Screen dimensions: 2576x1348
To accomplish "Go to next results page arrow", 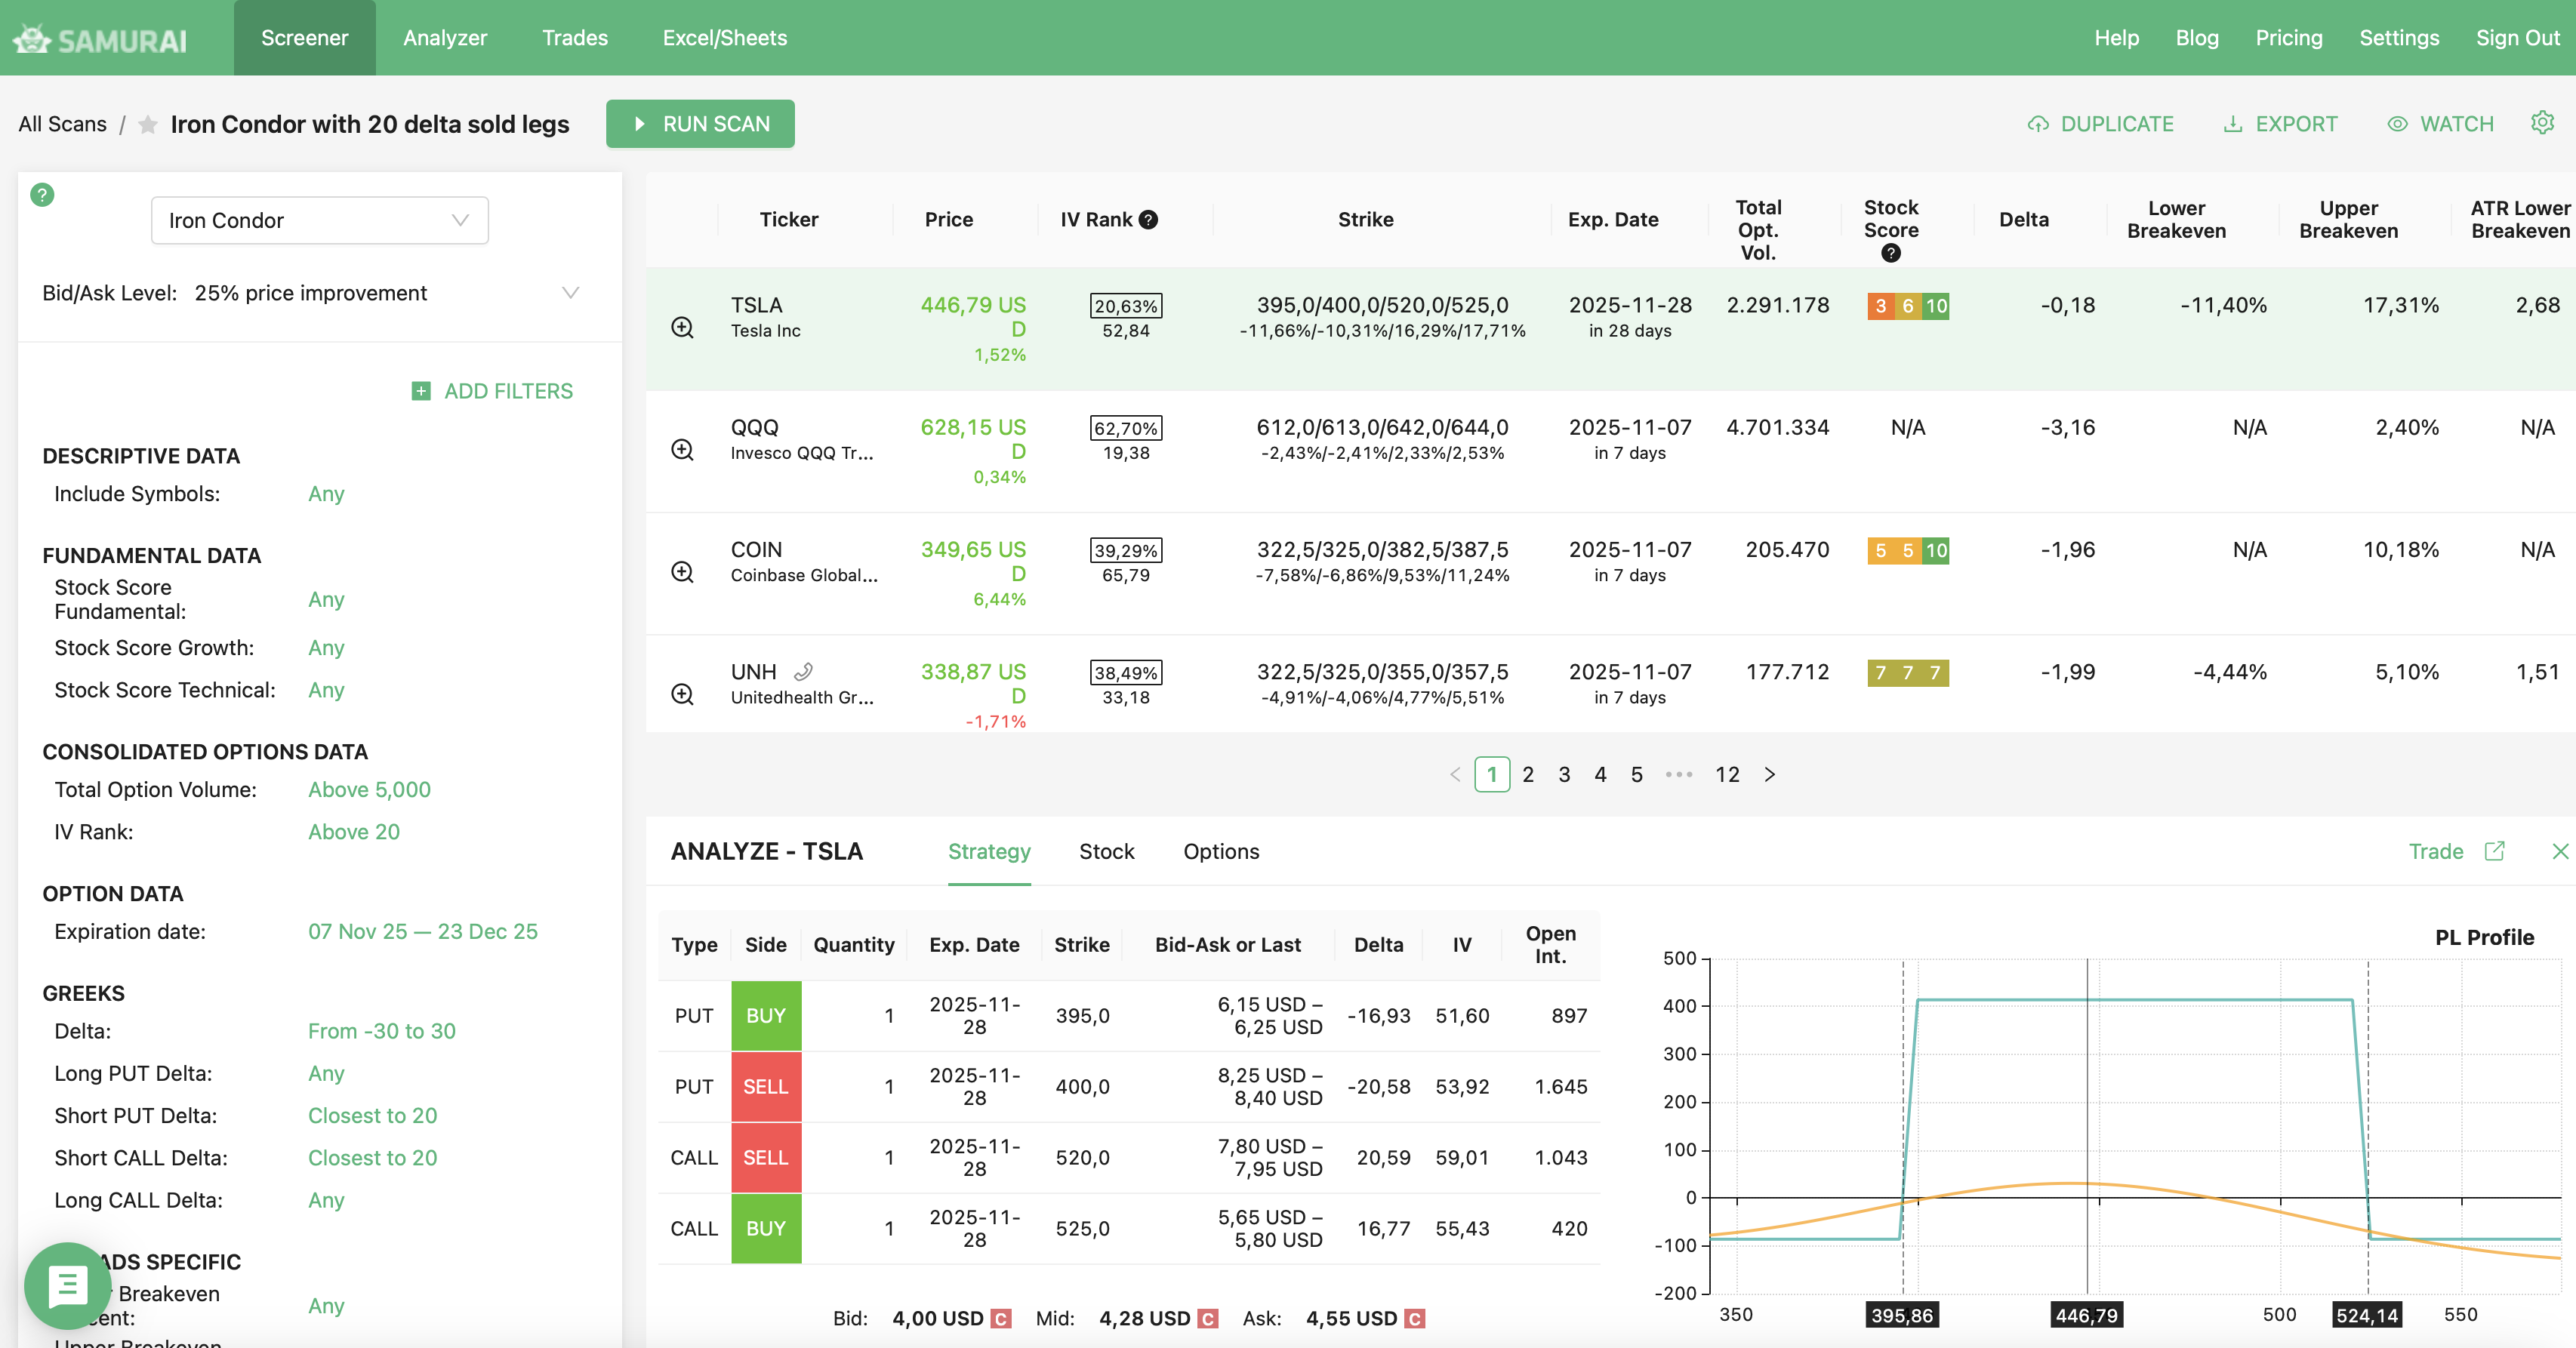I will [1770, 774].
